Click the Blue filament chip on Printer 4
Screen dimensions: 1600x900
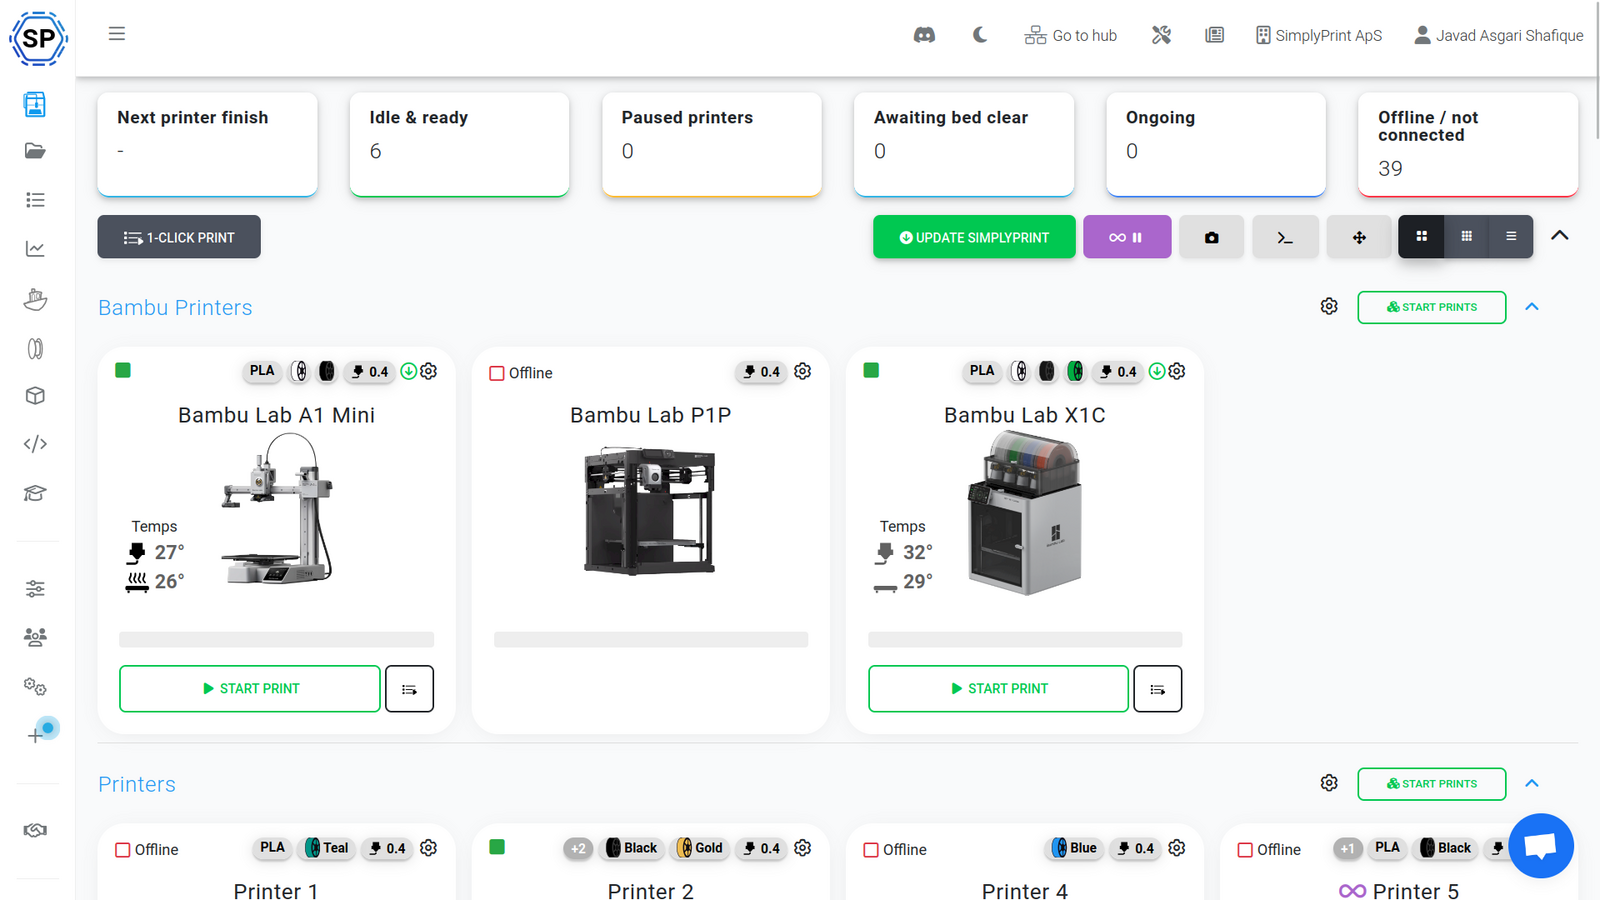point(1074,848)
